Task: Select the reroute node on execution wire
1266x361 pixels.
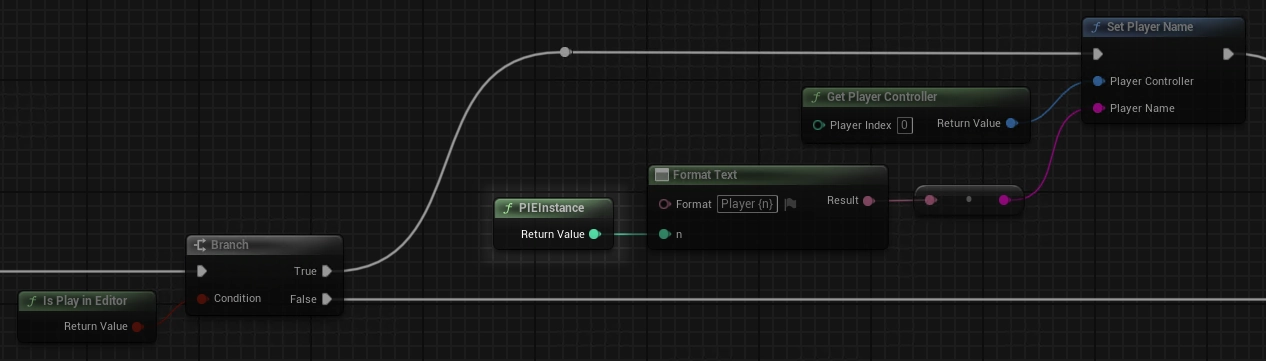Action: point(565,51)
